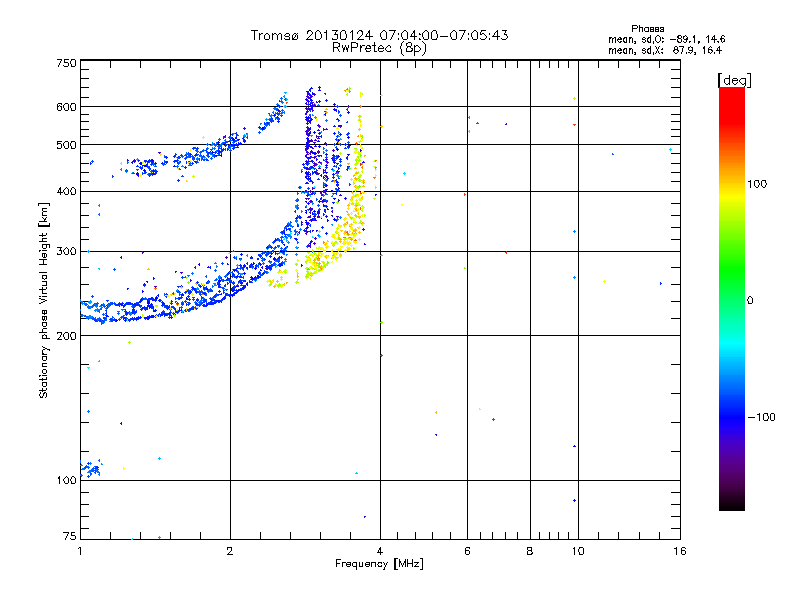Click the '[deg]' colorbar unit label

tap(734, 80)
